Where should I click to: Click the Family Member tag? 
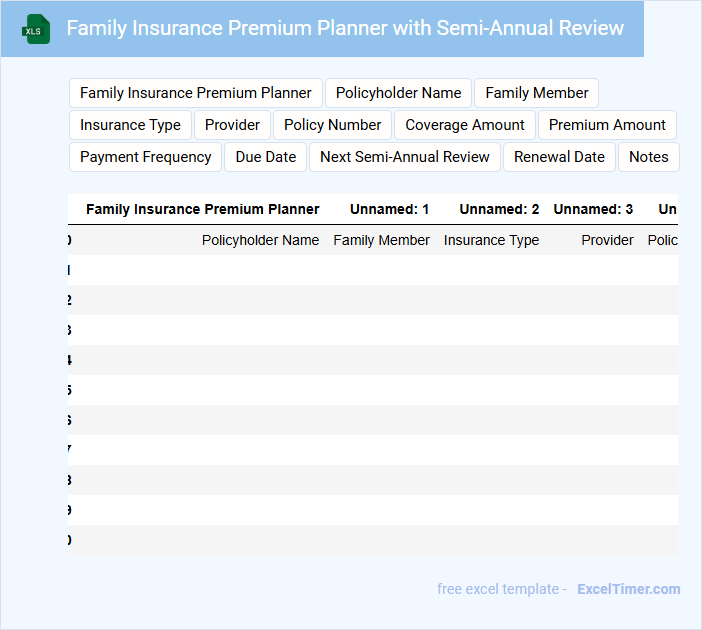(x=536, y=93)
